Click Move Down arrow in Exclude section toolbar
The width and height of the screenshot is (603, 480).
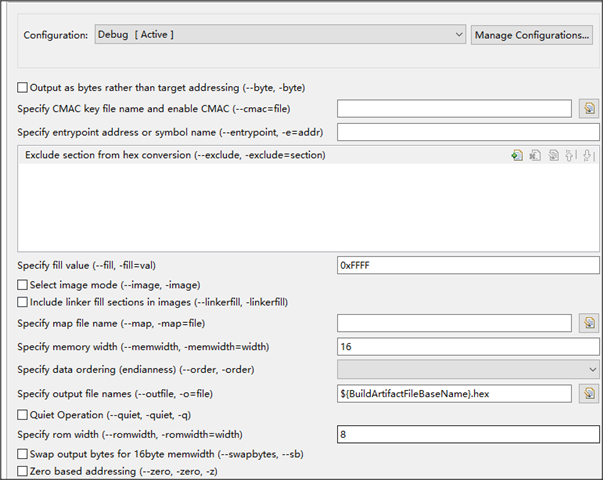[588, 155]
